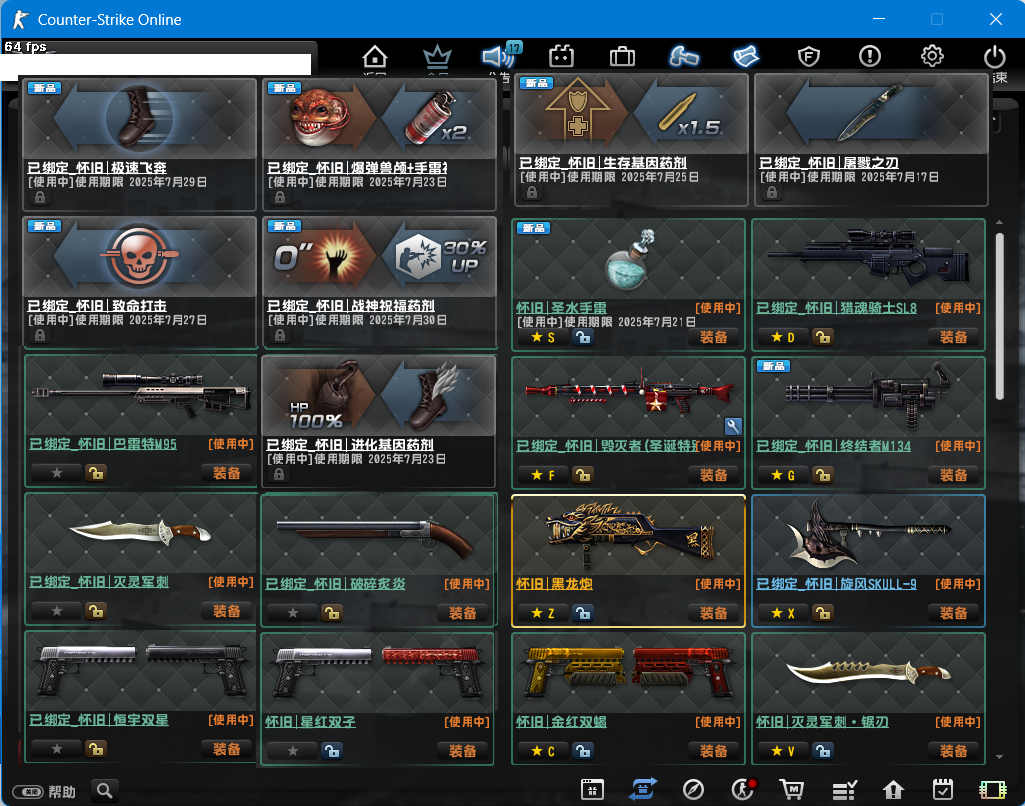Toggle the favorite star D on 猎魂骑士SL8
Image resolution: width=1025 pixels, height=806 pixels.
783,337
